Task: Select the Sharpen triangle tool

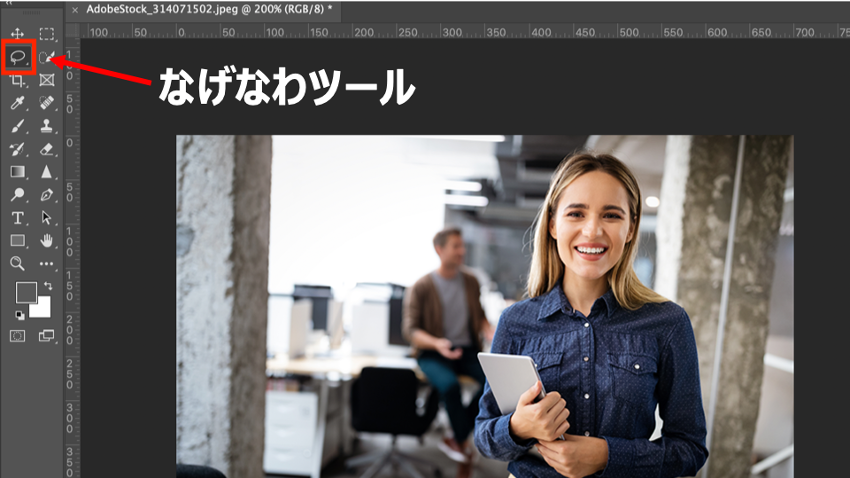Action: point(47,172)
